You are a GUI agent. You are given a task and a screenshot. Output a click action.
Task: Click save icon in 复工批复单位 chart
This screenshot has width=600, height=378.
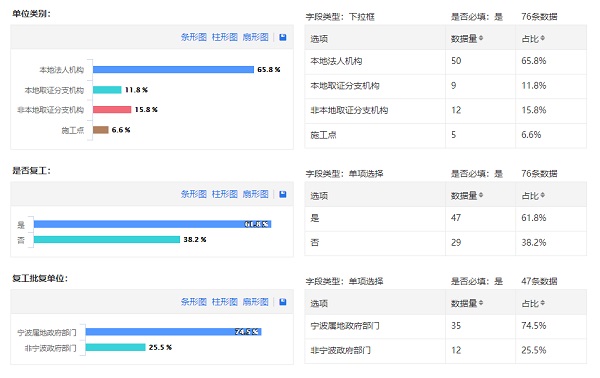click(x=283, y=302)
